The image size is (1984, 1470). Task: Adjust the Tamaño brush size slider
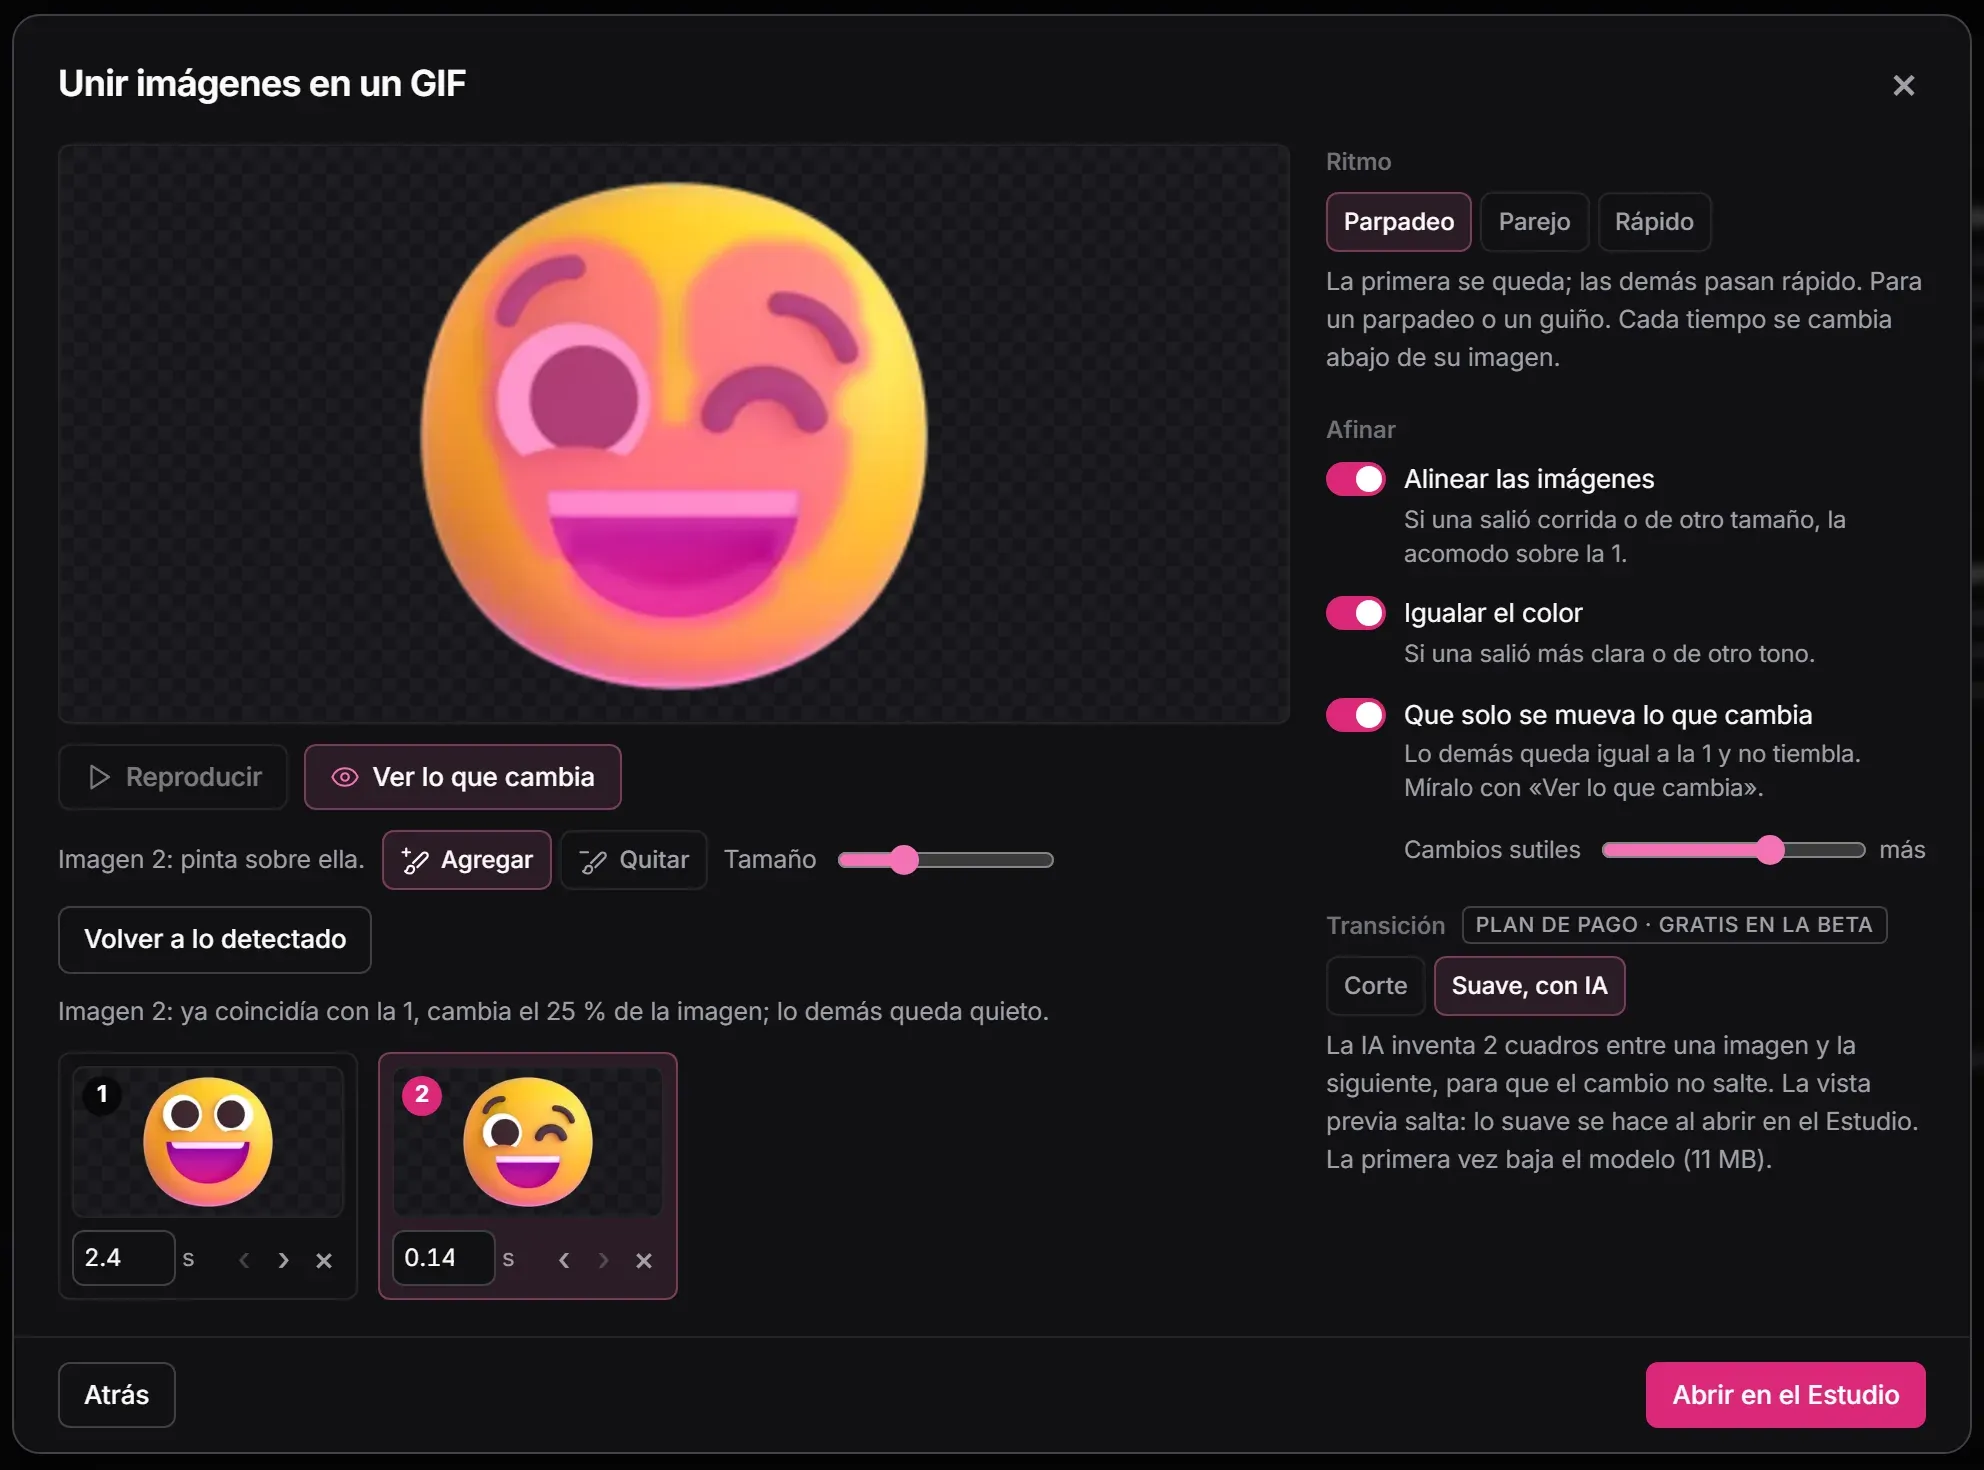pos(946,860)
